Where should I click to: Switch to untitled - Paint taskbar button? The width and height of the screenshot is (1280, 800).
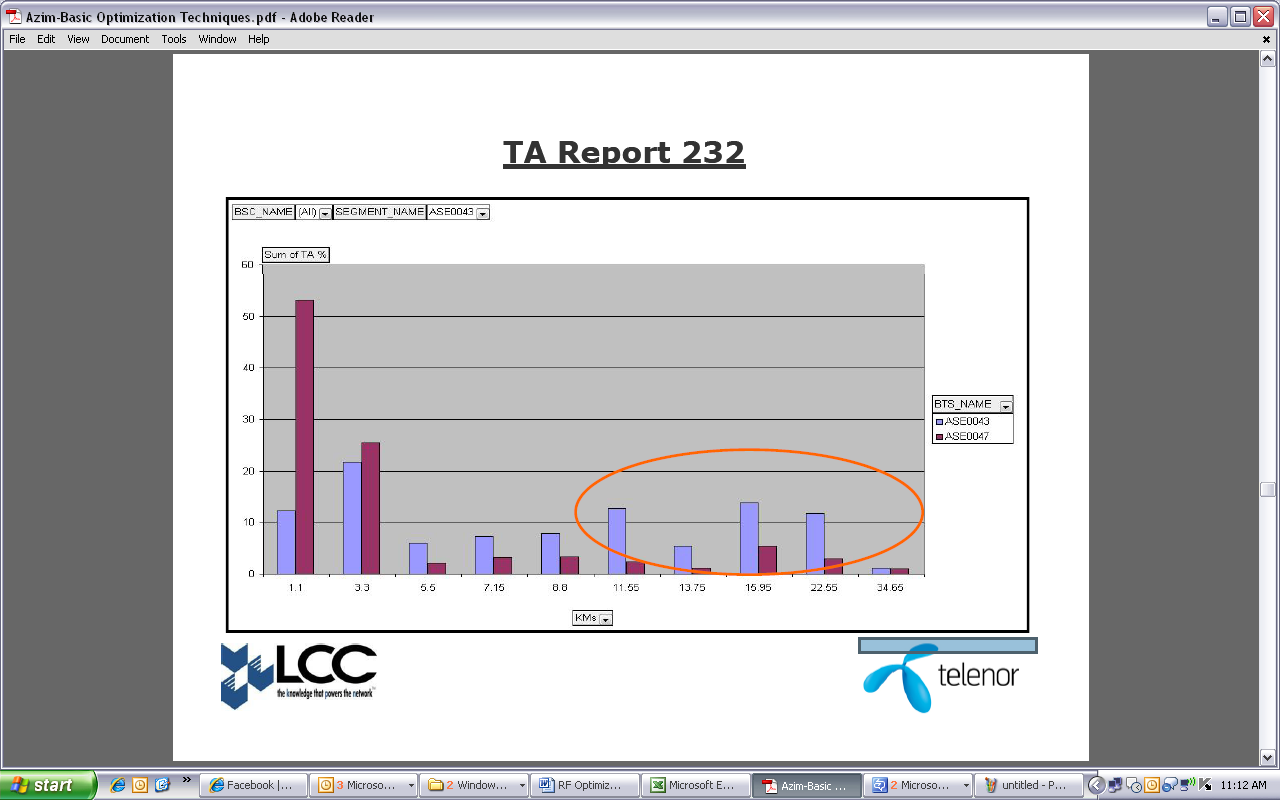(x=1030, y=785)
